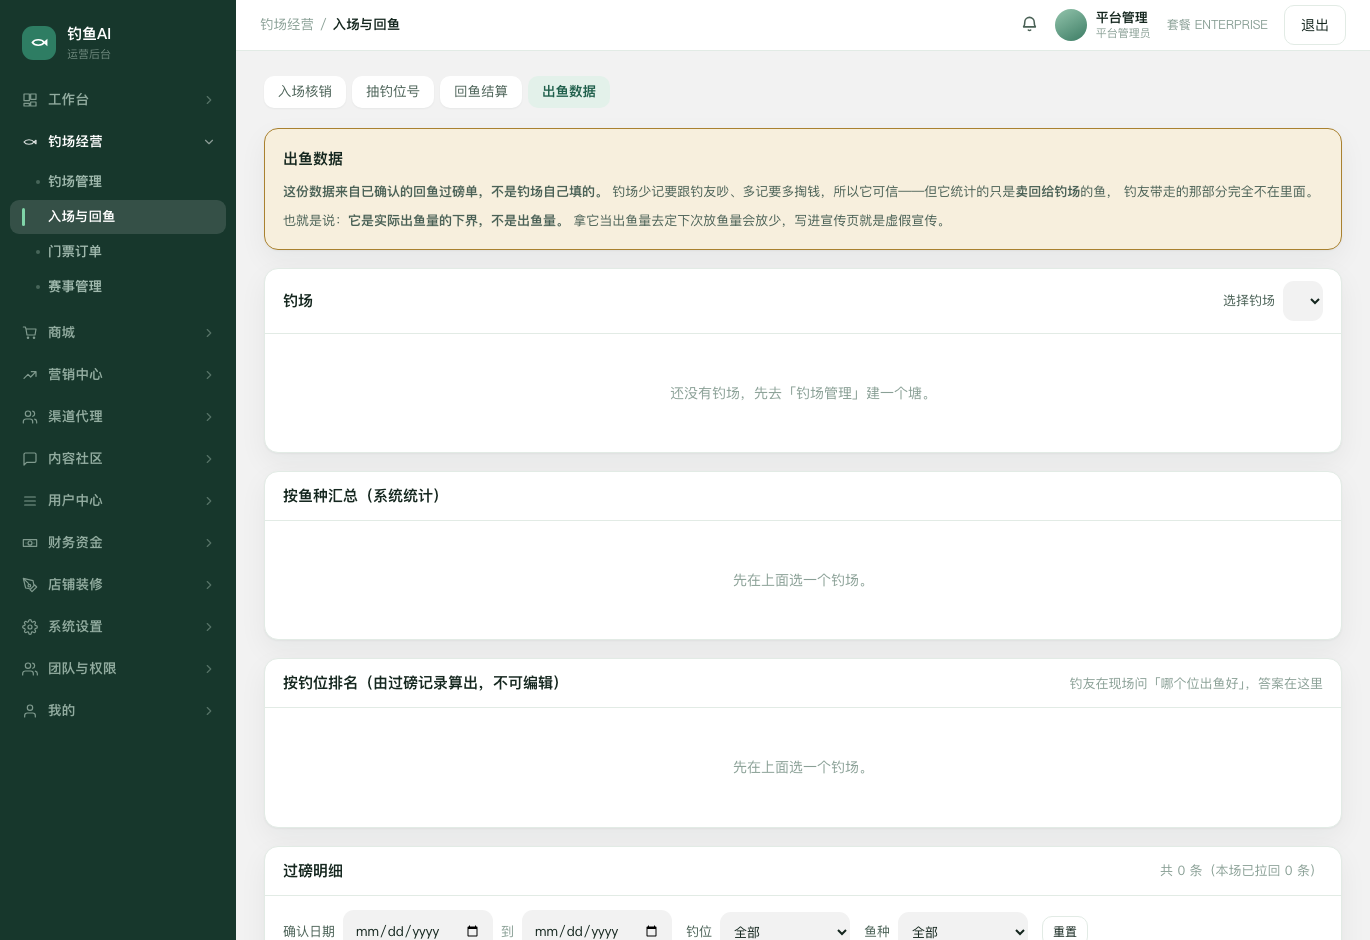Expand the 系统设置 chevron
This screenshot has width=1370, height=940.
point(209,627)
